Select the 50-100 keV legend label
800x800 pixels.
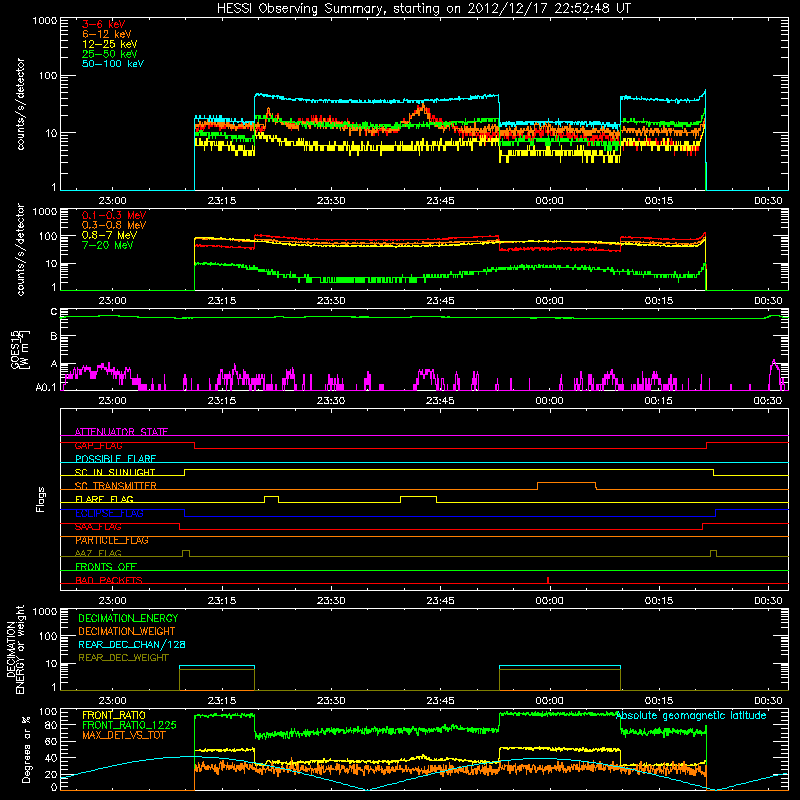pos(112,64)
